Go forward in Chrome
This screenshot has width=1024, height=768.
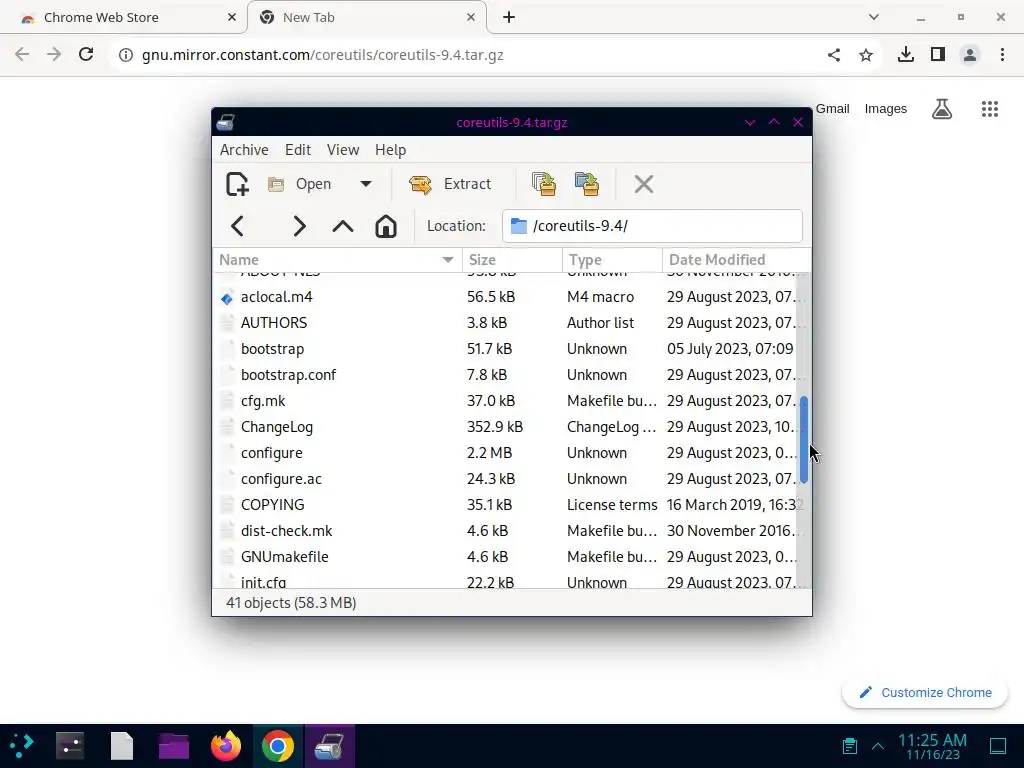54,54
